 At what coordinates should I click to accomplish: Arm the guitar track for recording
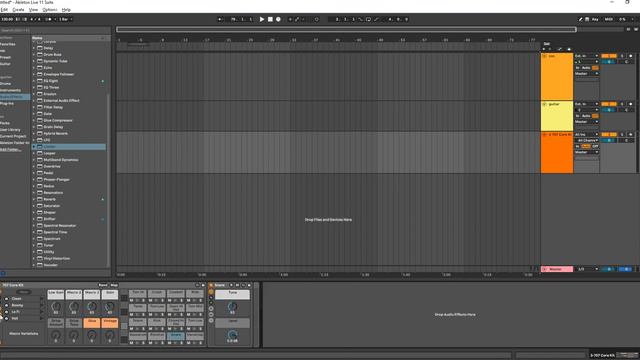pos(631,104)
